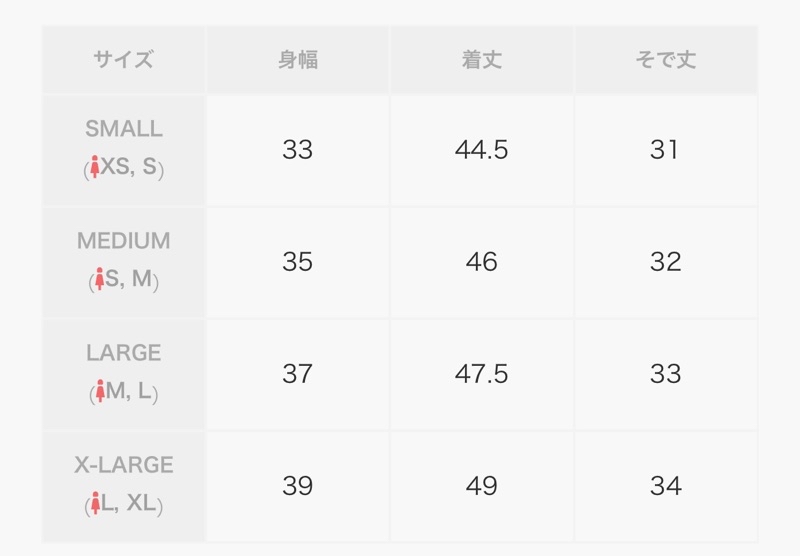Screen dimensions: 800x556
Task: Click the 44.5 length value cell
Action: tap(482, 150)
